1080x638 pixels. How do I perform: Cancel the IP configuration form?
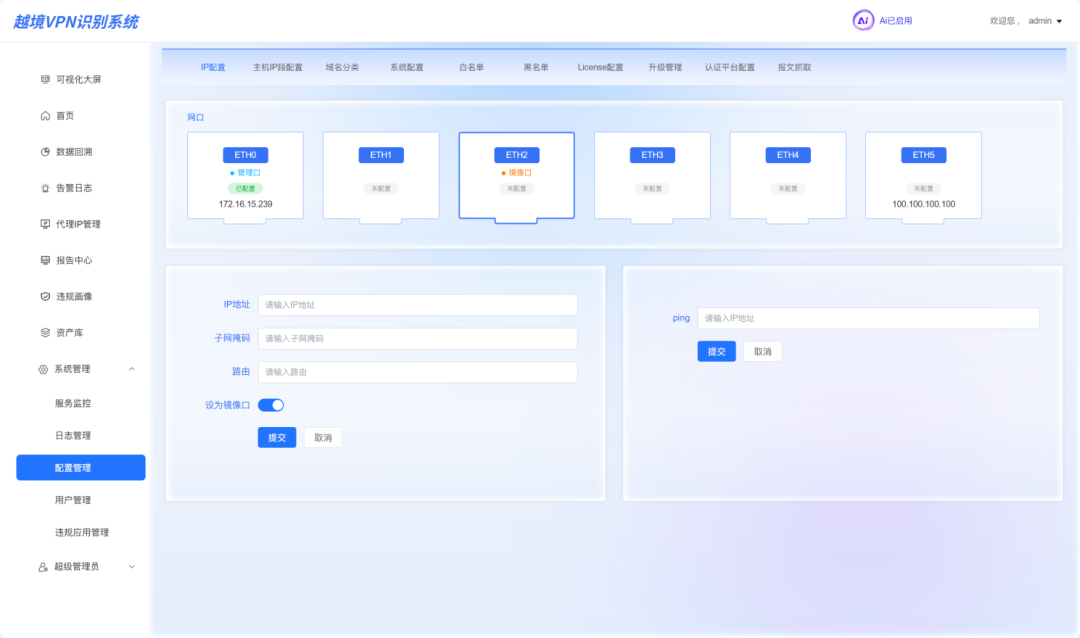pos(323,438)
